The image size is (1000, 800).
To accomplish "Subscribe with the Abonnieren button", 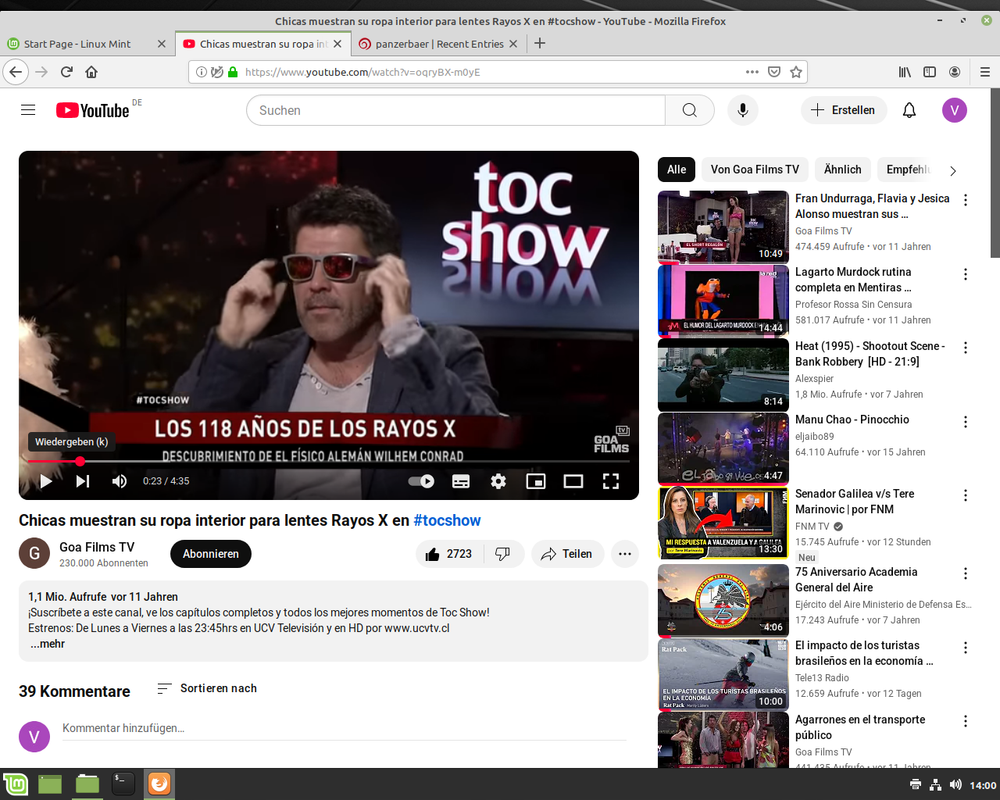I will point(210,554).
